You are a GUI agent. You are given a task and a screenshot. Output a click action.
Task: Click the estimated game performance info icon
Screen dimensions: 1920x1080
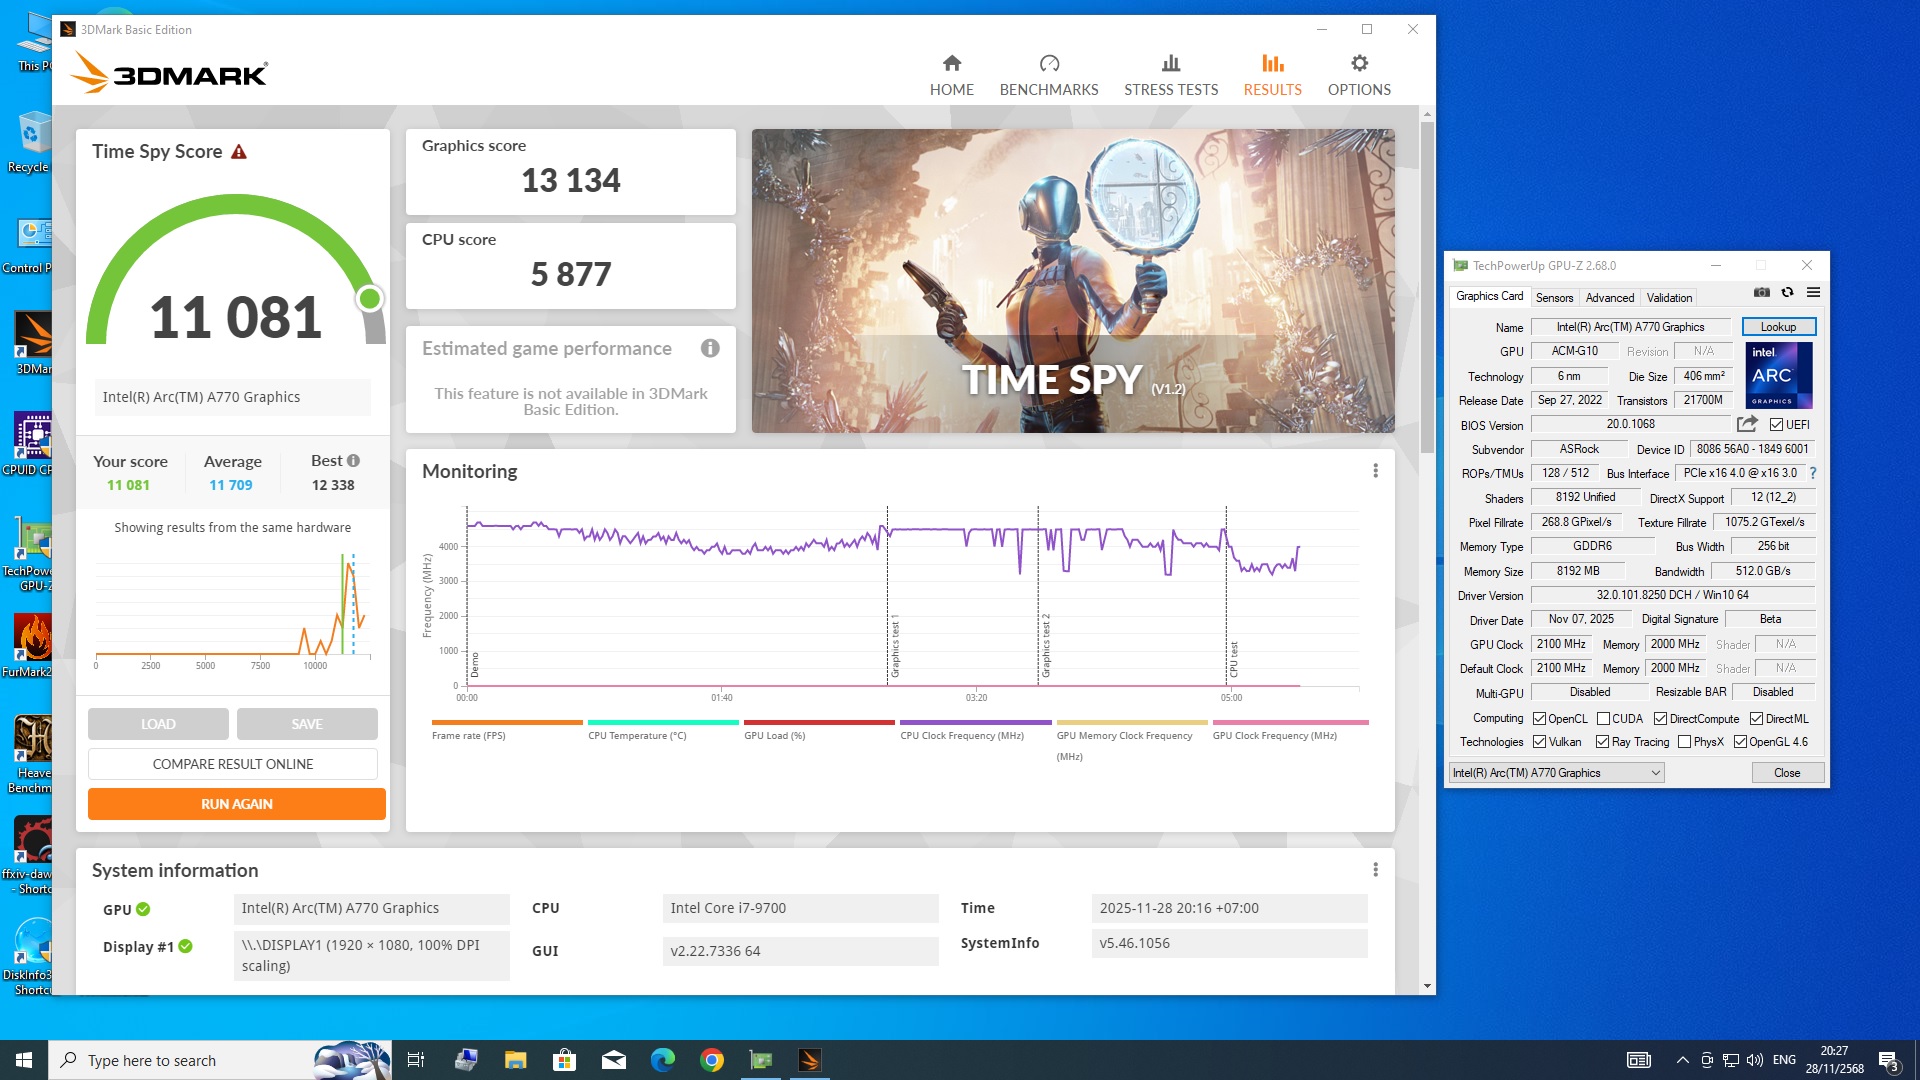(710, 348)
